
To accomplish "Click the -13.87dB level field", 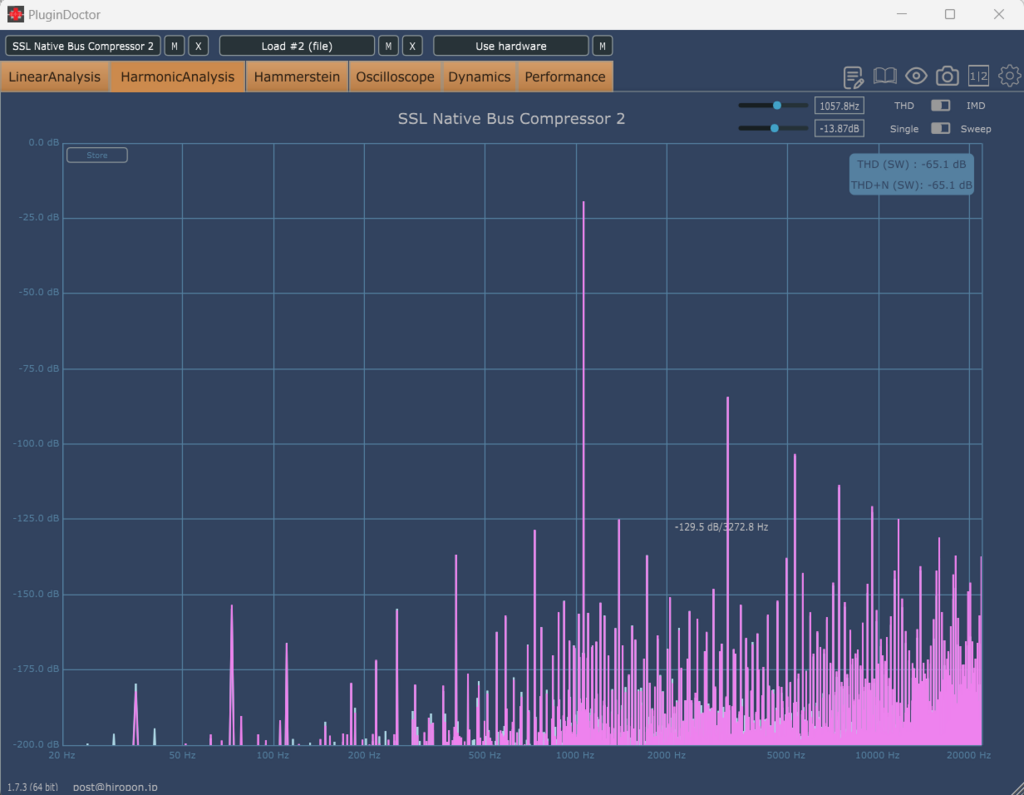I will click(x=839, y=128).
